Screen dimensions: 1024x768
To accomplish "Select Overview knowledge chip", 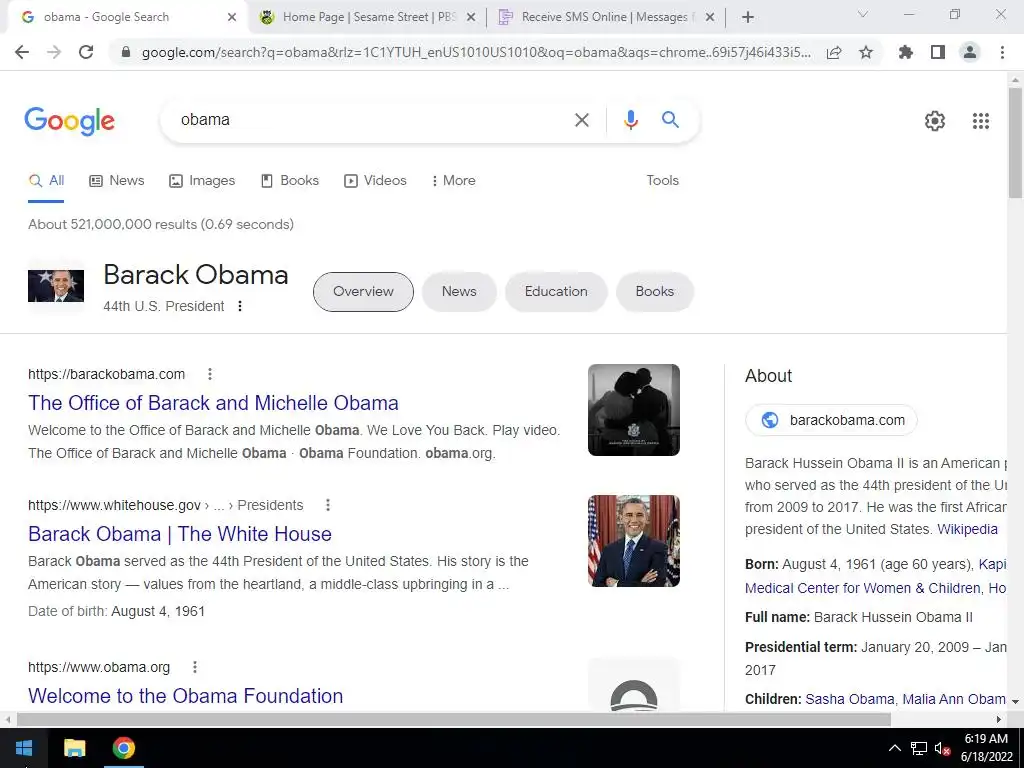I will [x=363, y=292].
